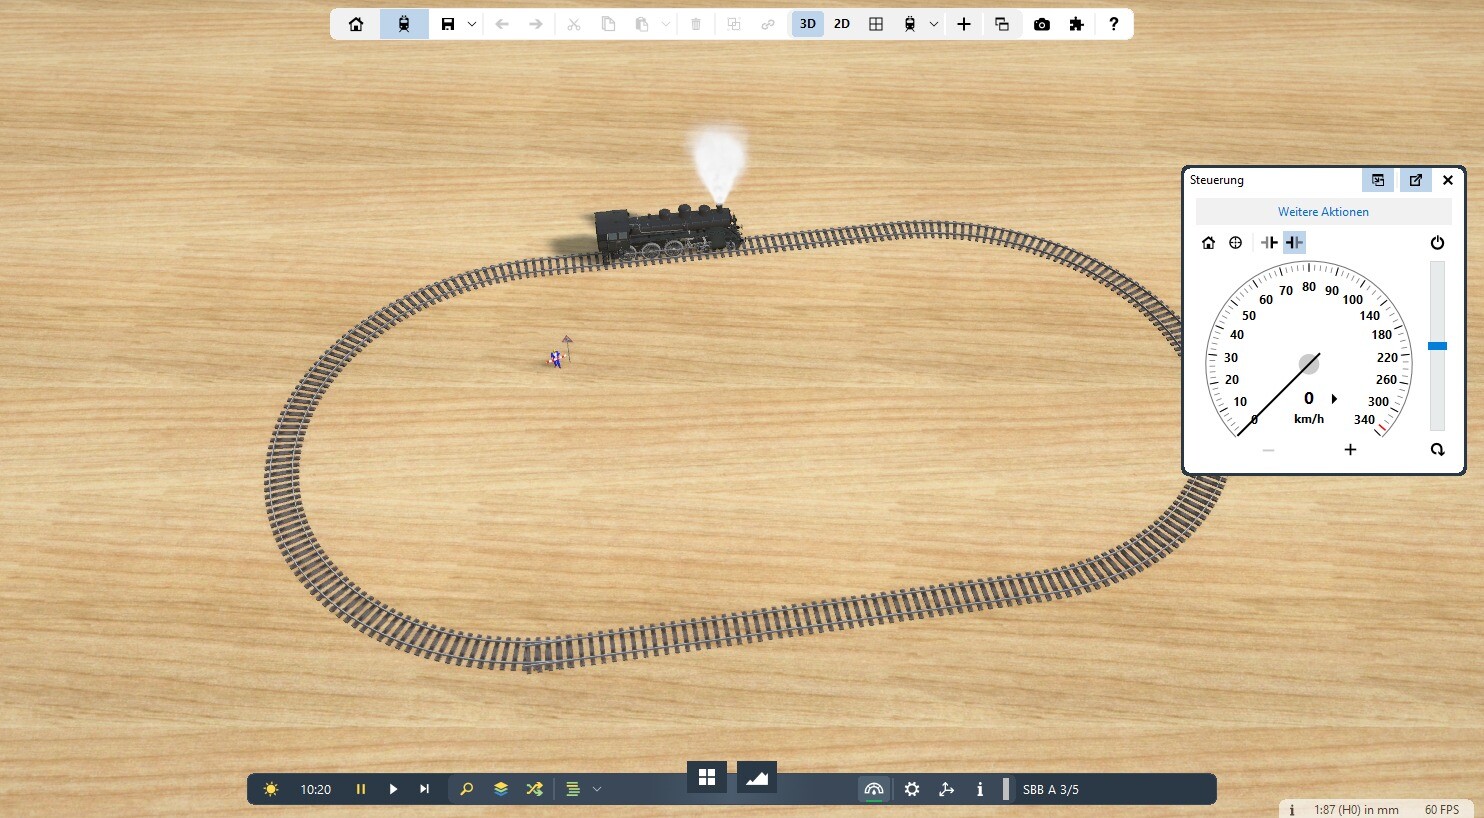Open the catalog grid button
The height and width of the screenshot is (818, 1484).
(707, 777)
